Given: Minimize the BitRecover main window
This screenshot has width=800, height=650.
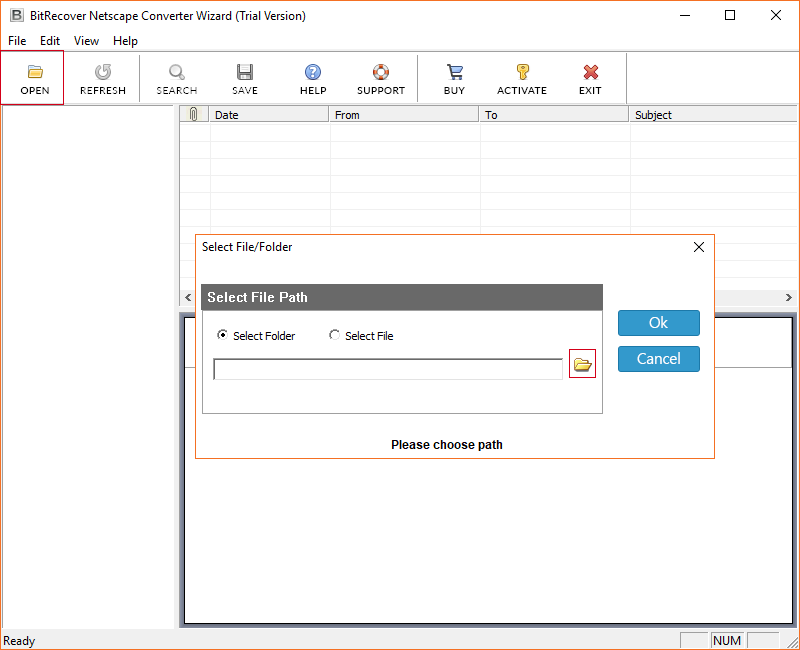Looking at the screenshot, I should (685, 15).
